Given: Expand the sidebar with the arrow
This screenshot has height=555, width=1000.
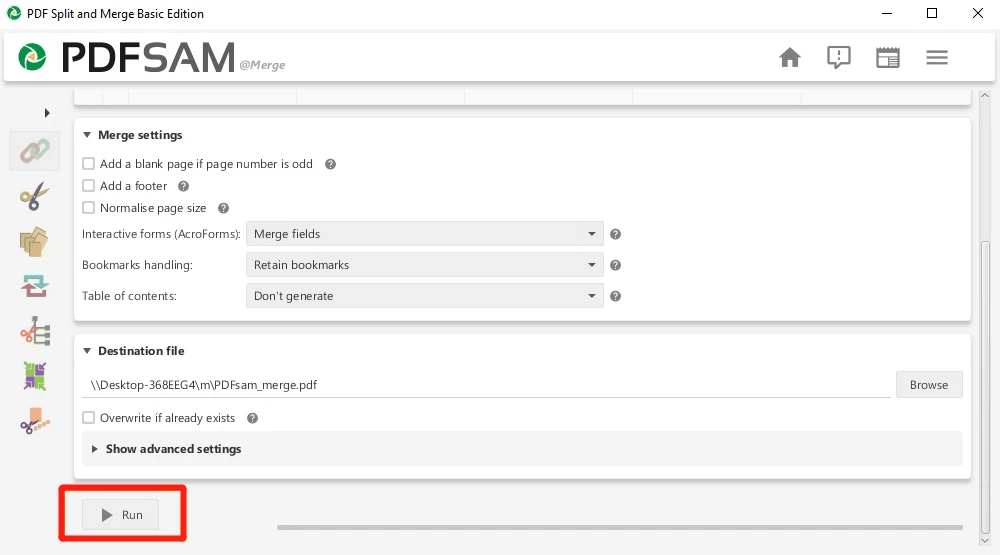Looking at the screenshot, I should coord(47,113).
